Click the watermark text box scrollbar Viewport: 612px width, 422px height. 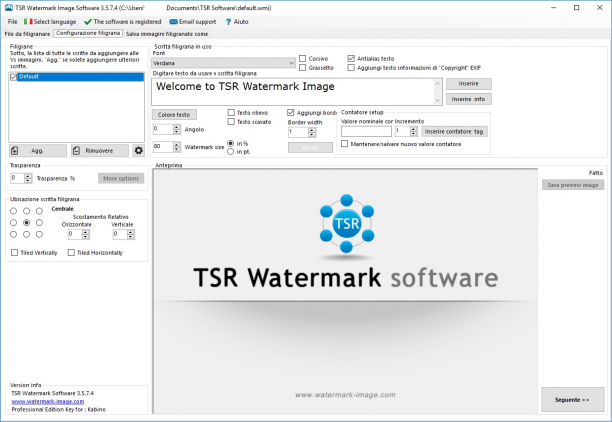click(x=438, y=92)
